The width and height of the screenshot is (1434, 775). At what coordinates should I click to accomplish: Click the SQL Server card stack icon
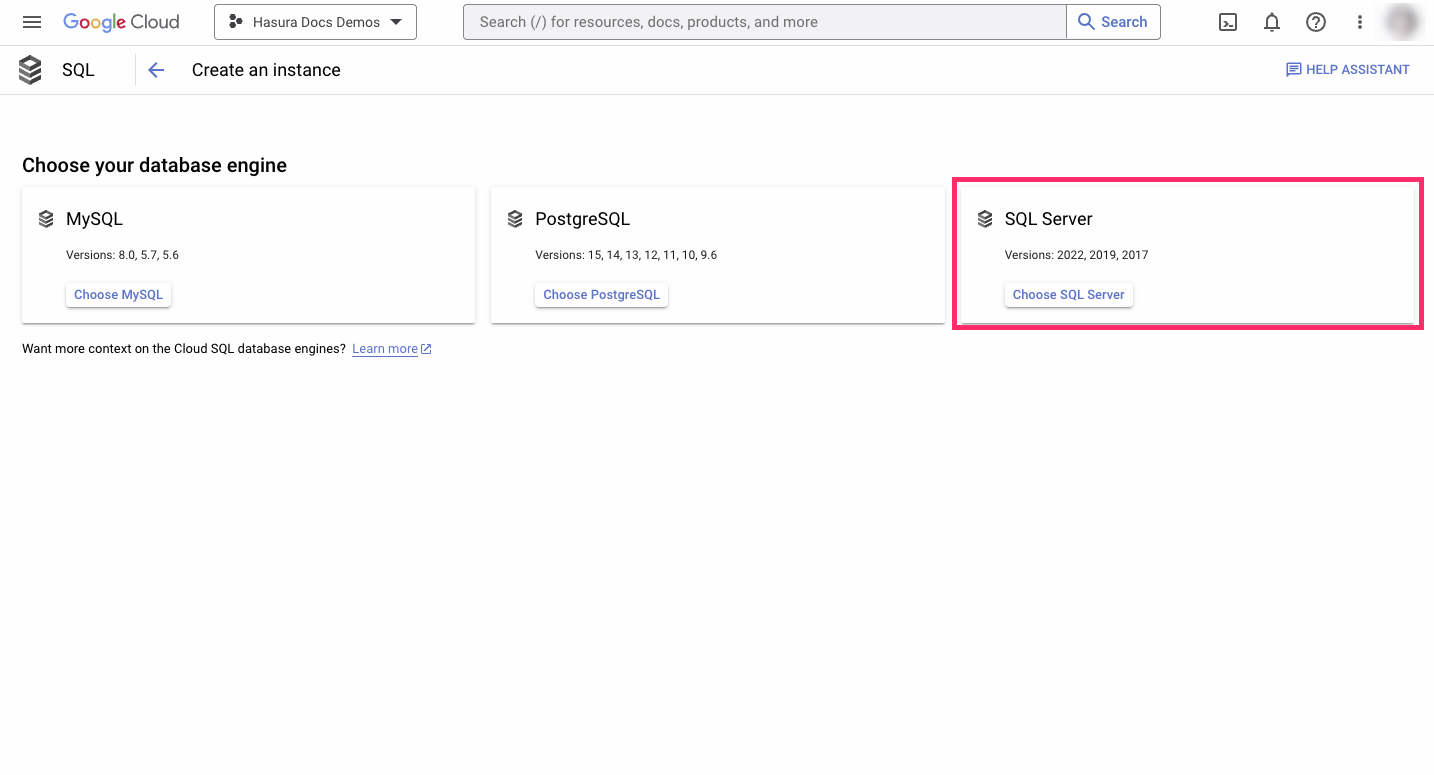tap(985, 219)
